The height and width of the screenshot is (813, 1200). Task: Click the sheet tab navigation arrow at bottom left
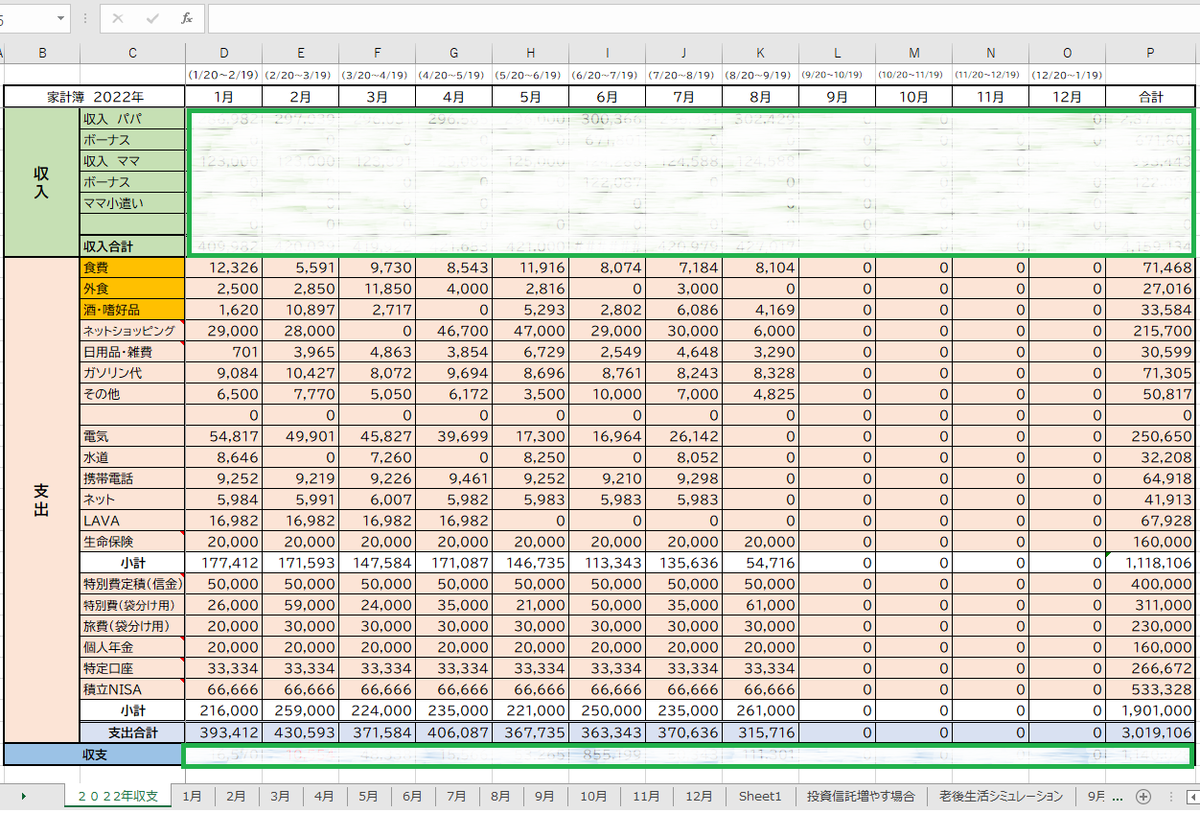[23, 797]
